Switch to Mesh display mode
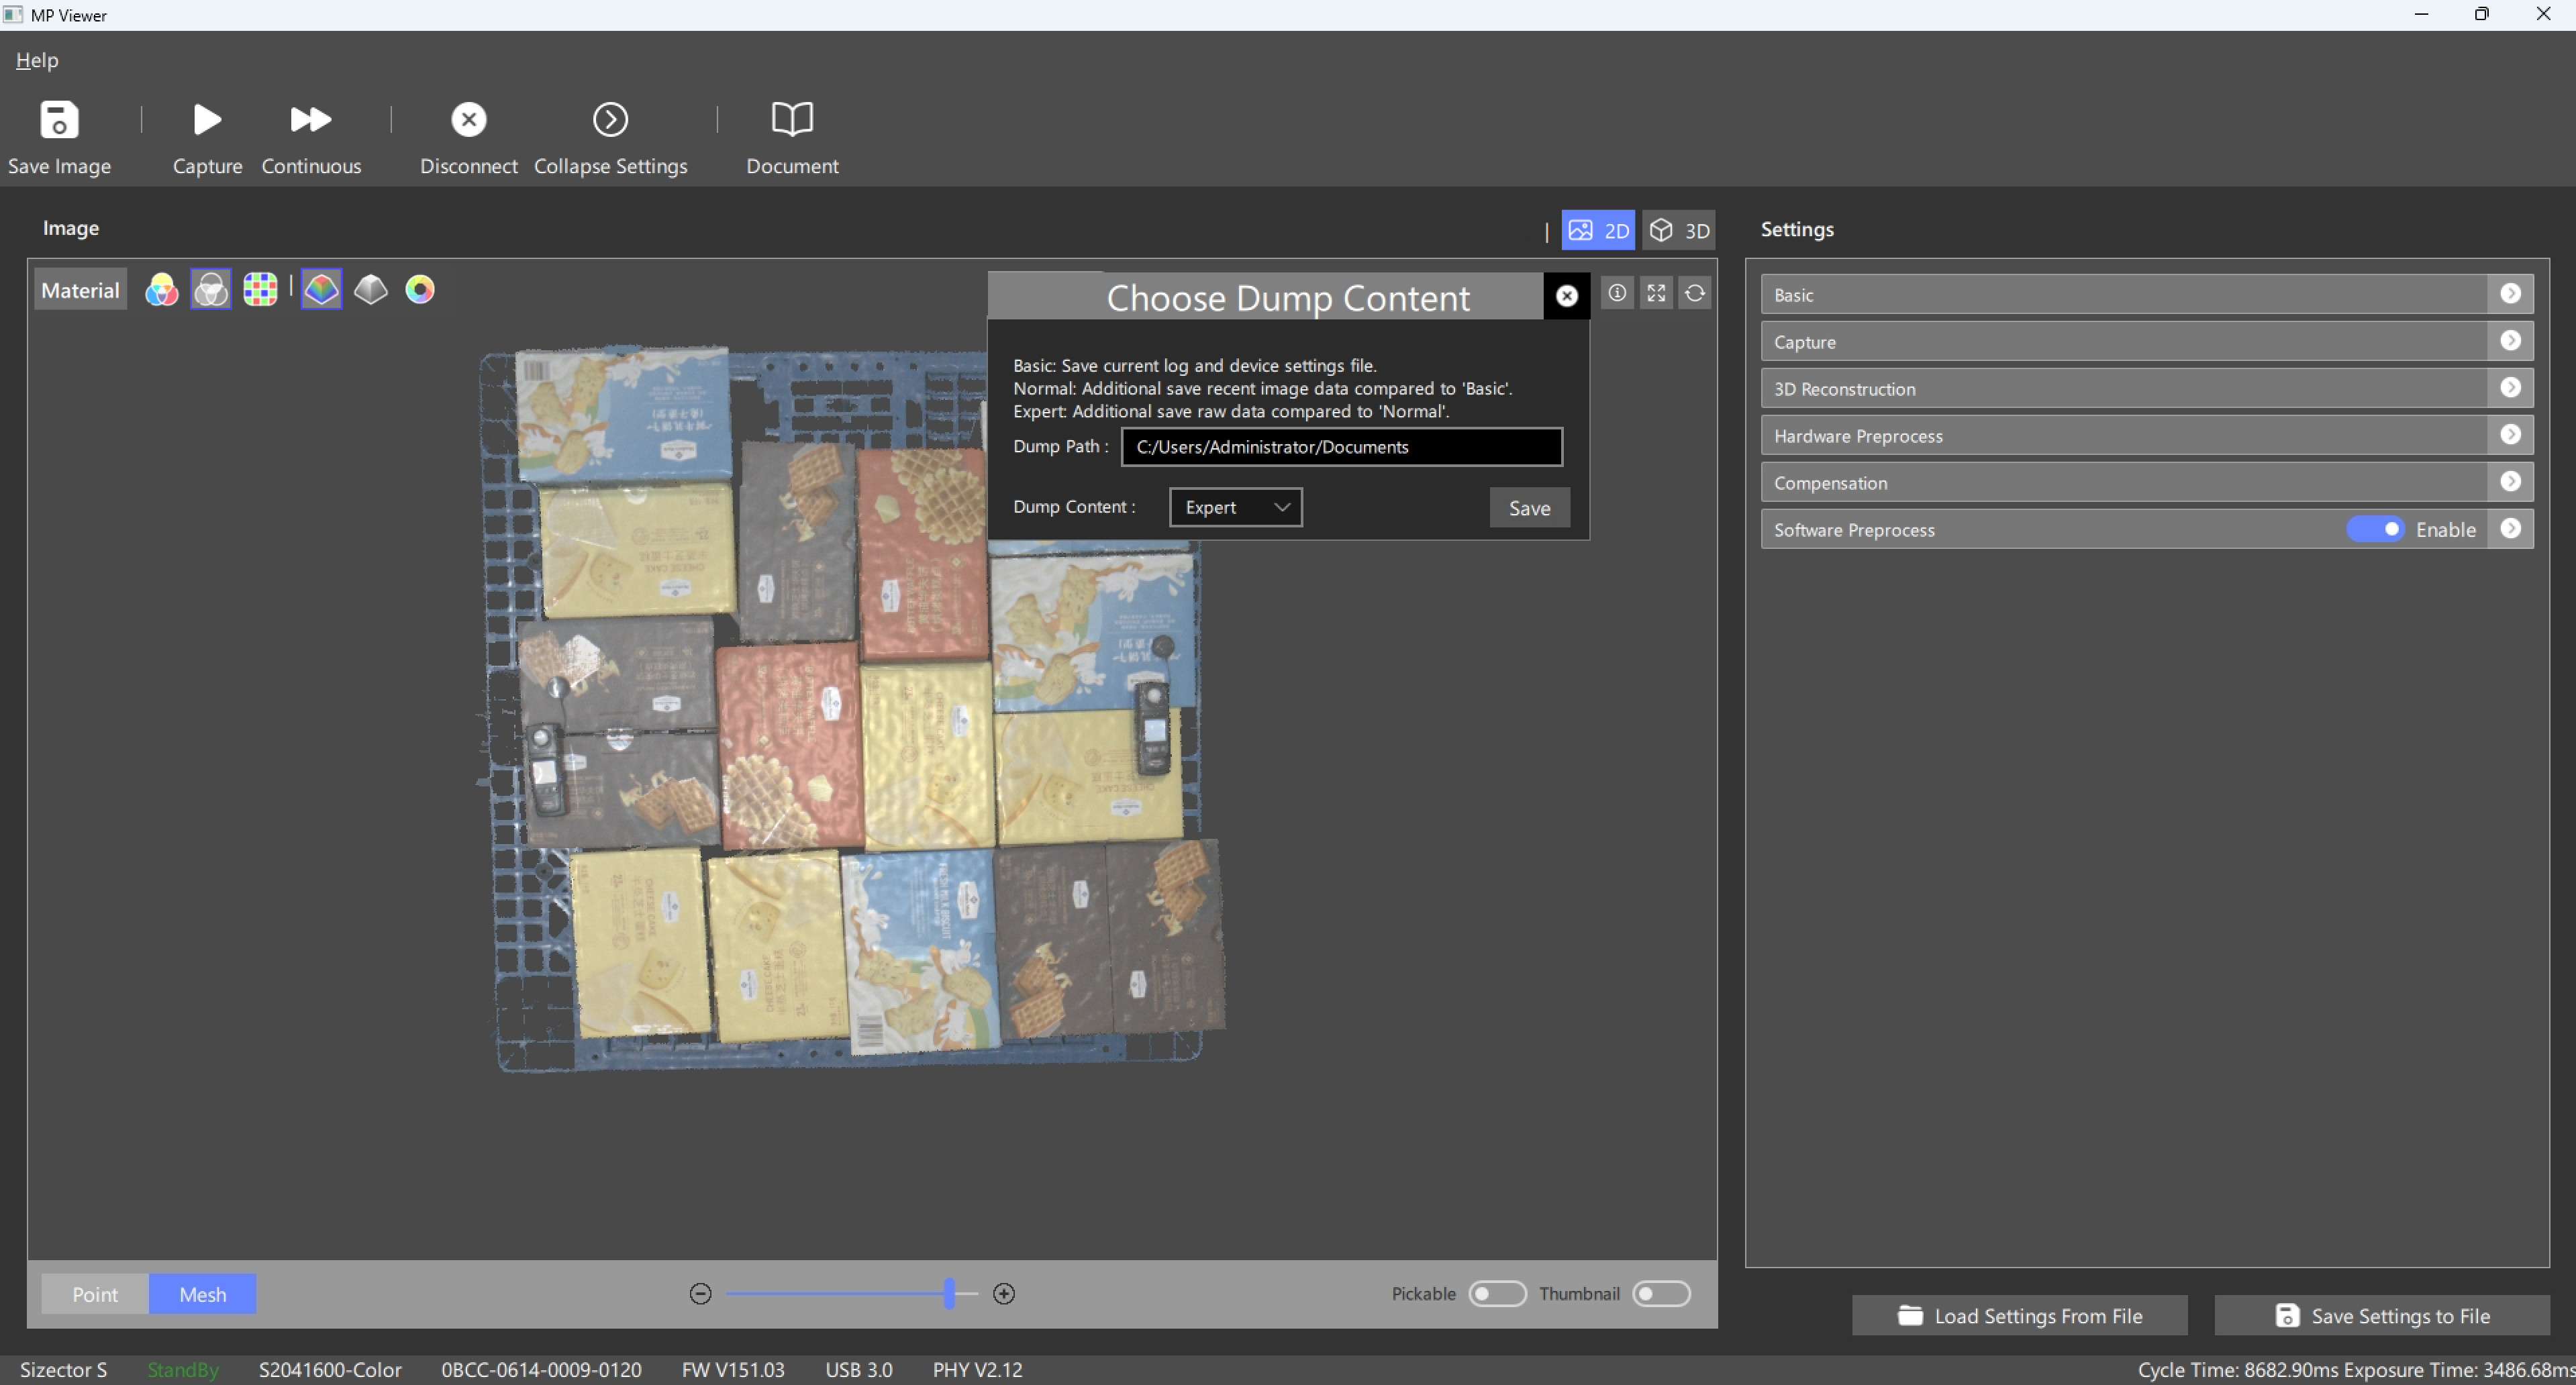 (x=203, y=1294)
